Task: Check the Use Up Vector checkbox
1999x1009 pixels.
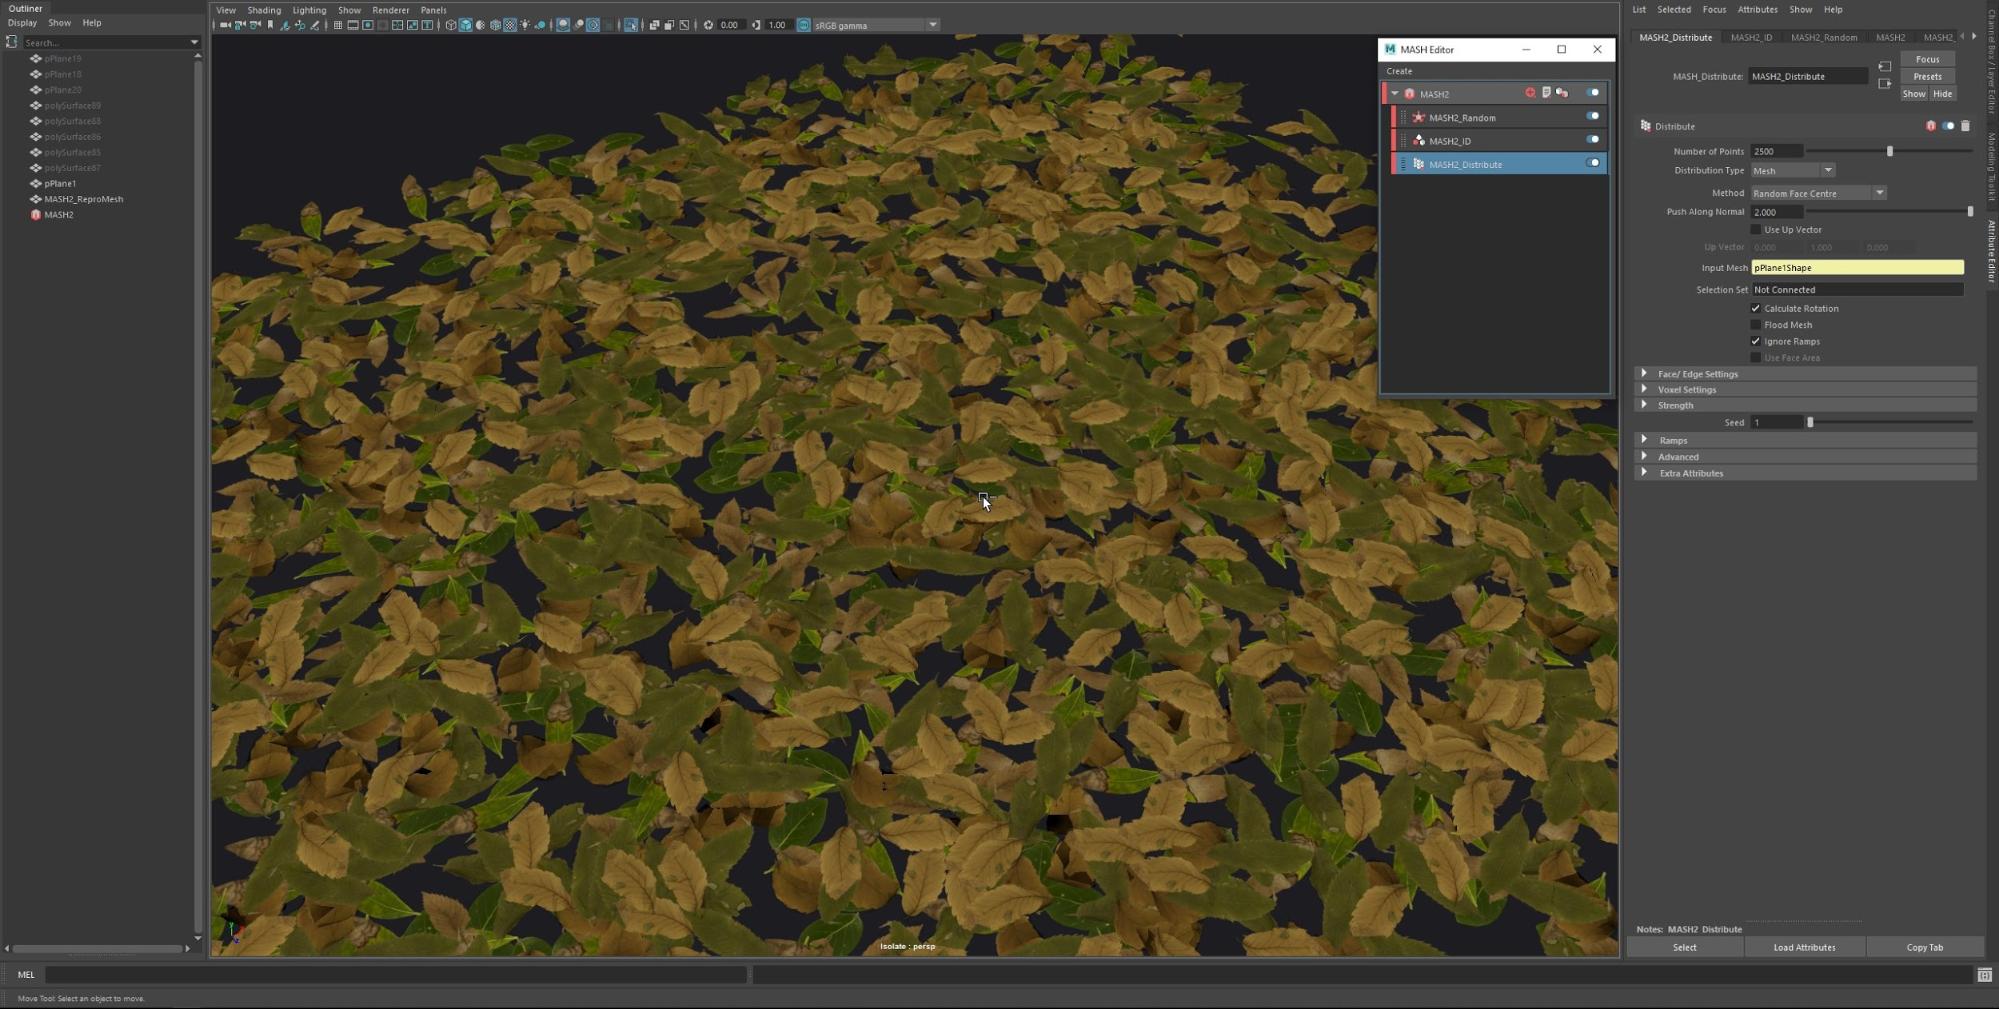Action: point(1755,230)
